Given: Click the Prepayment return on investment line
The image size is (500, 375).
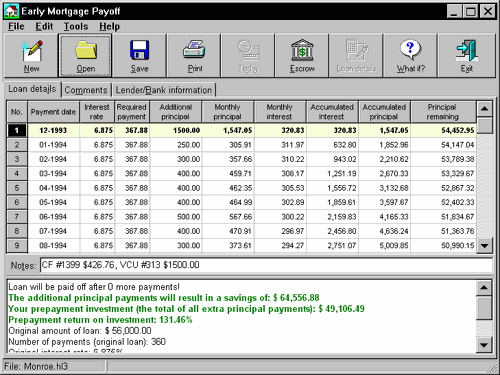Looking at the screenshot, I should pos(100,320).
